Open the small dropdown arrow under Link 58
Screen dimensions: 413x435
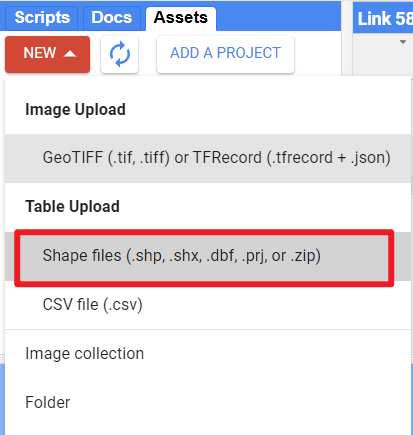tap(403, 42)
